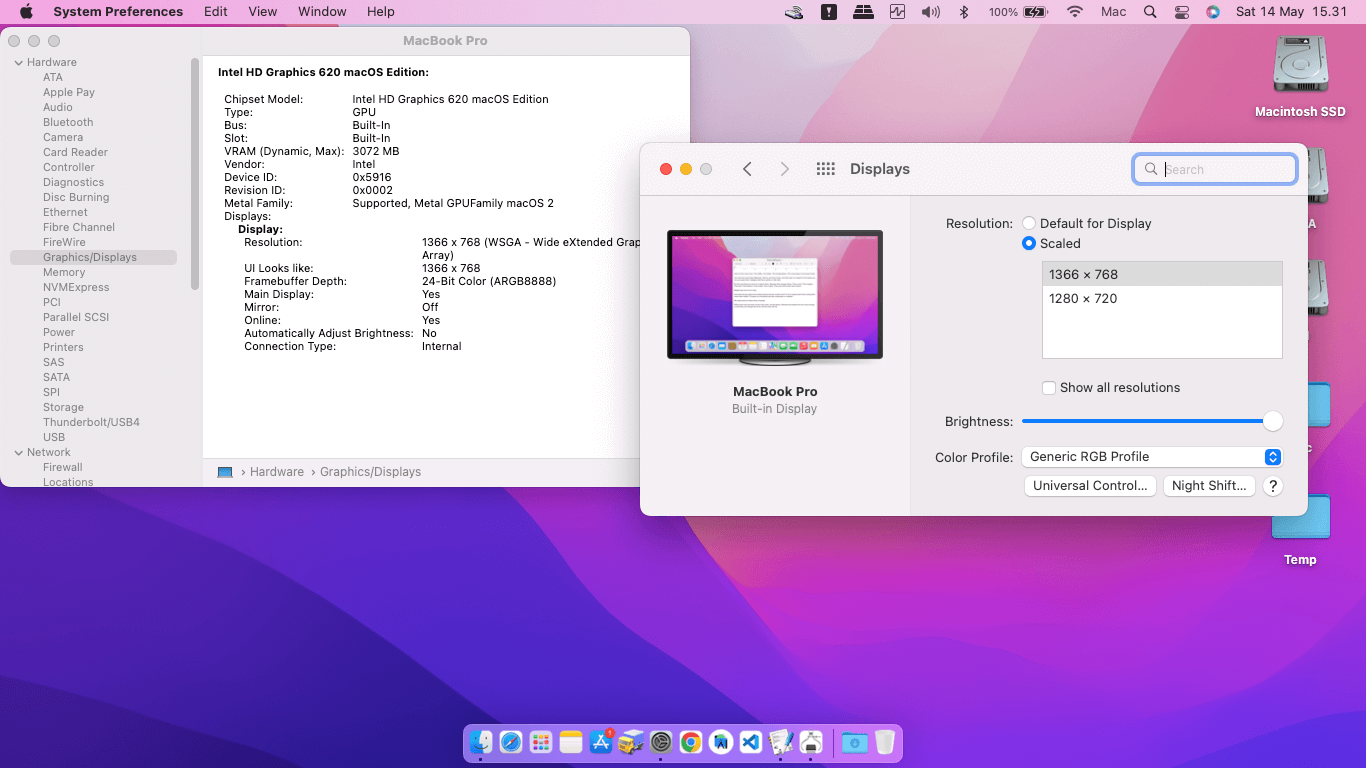Open the App Store from the Dock
Screen dimensions: 1366x768
(x=601, y=742)
